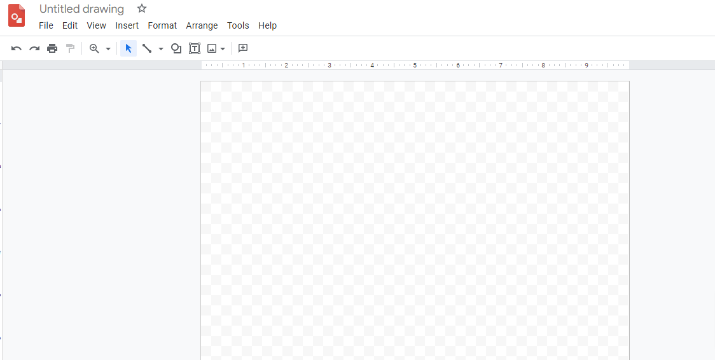Open the Edit menu

[x=70, y=26]
